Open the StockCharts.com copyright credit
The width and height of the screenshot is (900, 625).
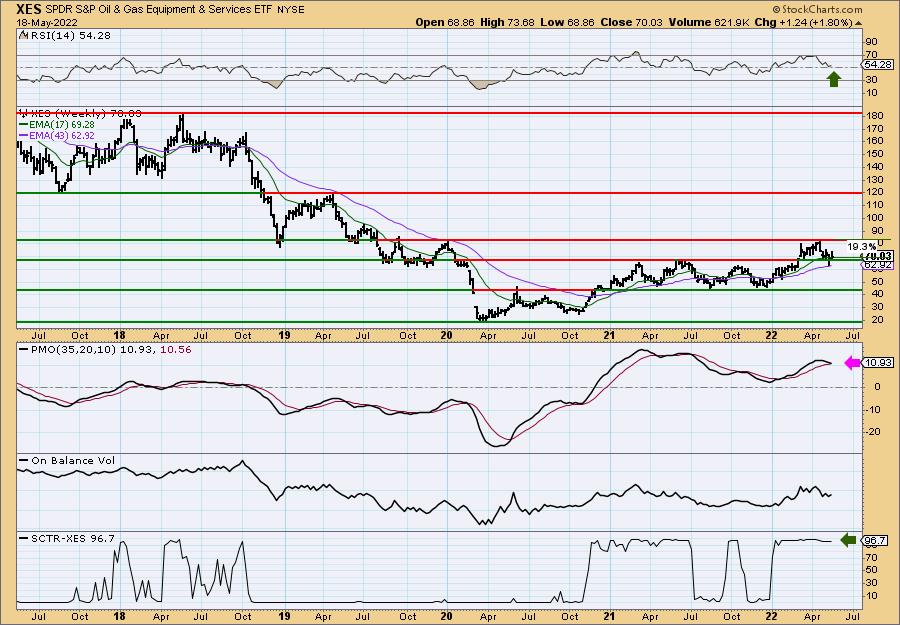coord(817,9)
